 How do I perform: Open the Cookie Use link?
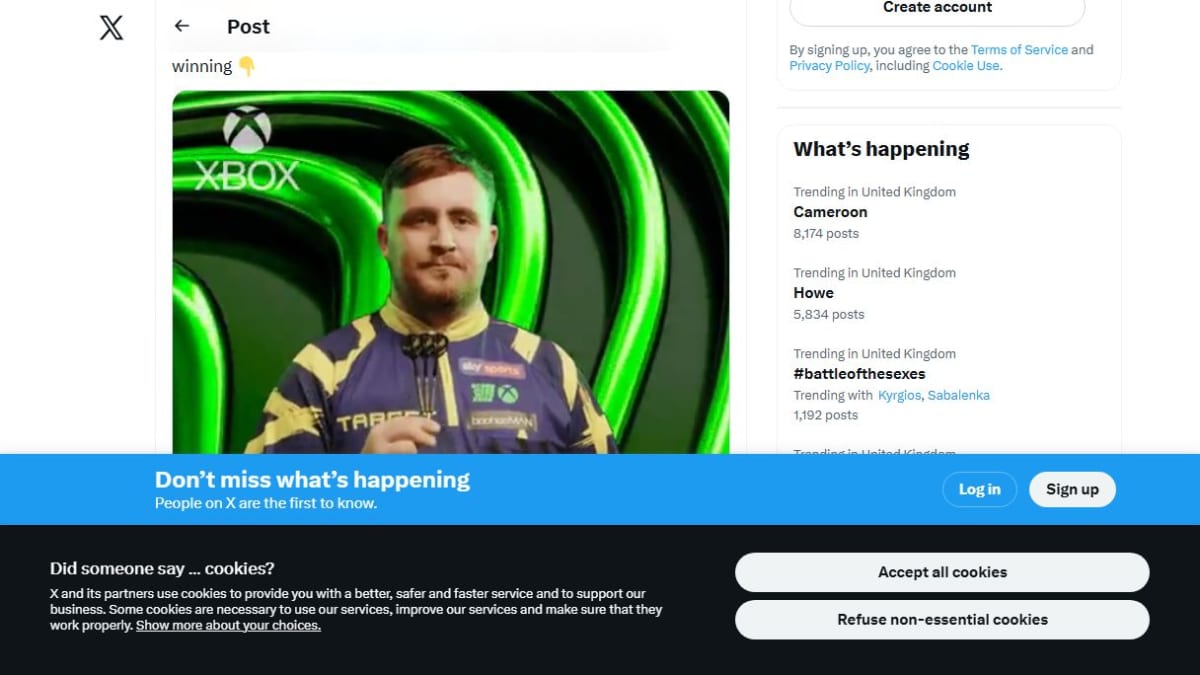coord(965,66)
